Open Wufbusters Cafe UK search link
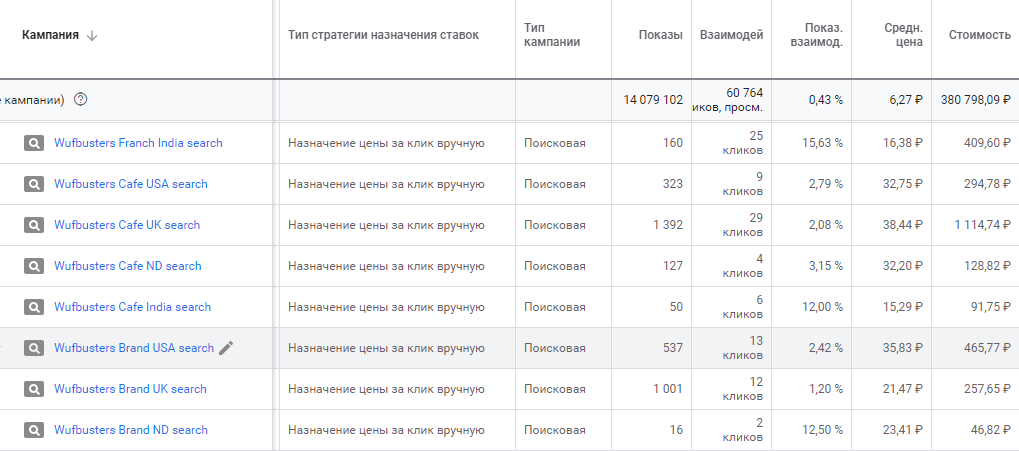The height and width of the screenshot is (451, 1019). pos(127,225)
